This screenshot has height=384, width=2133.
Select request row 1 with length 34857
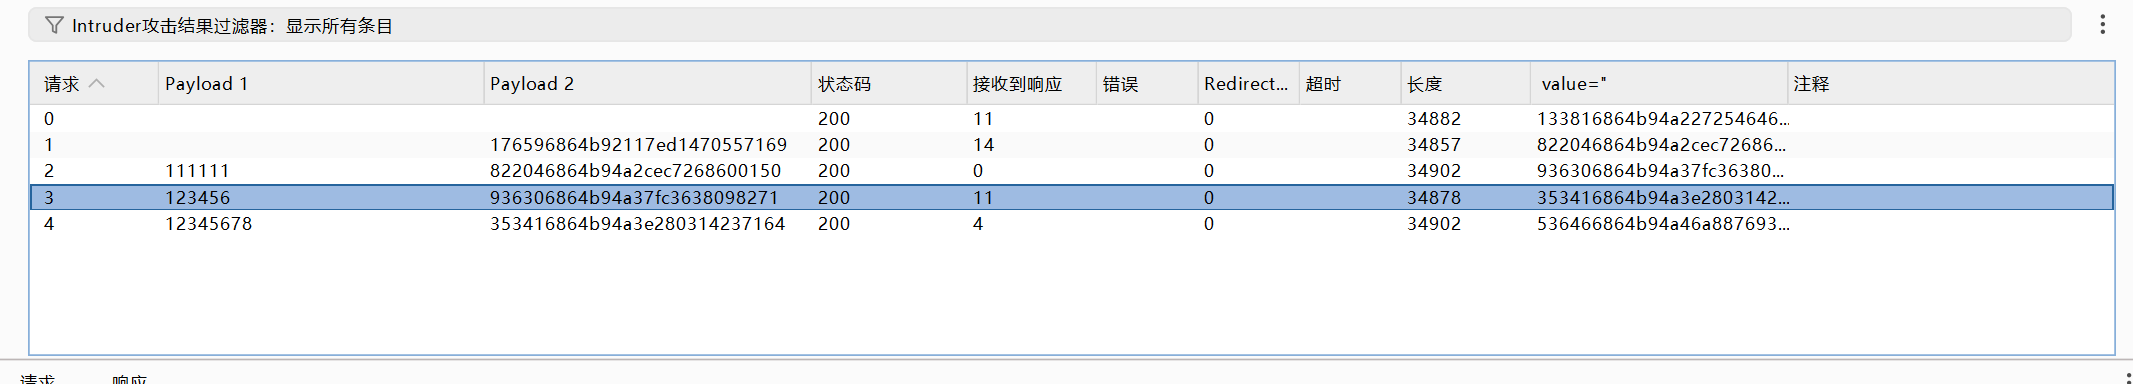pos(1071,145)
